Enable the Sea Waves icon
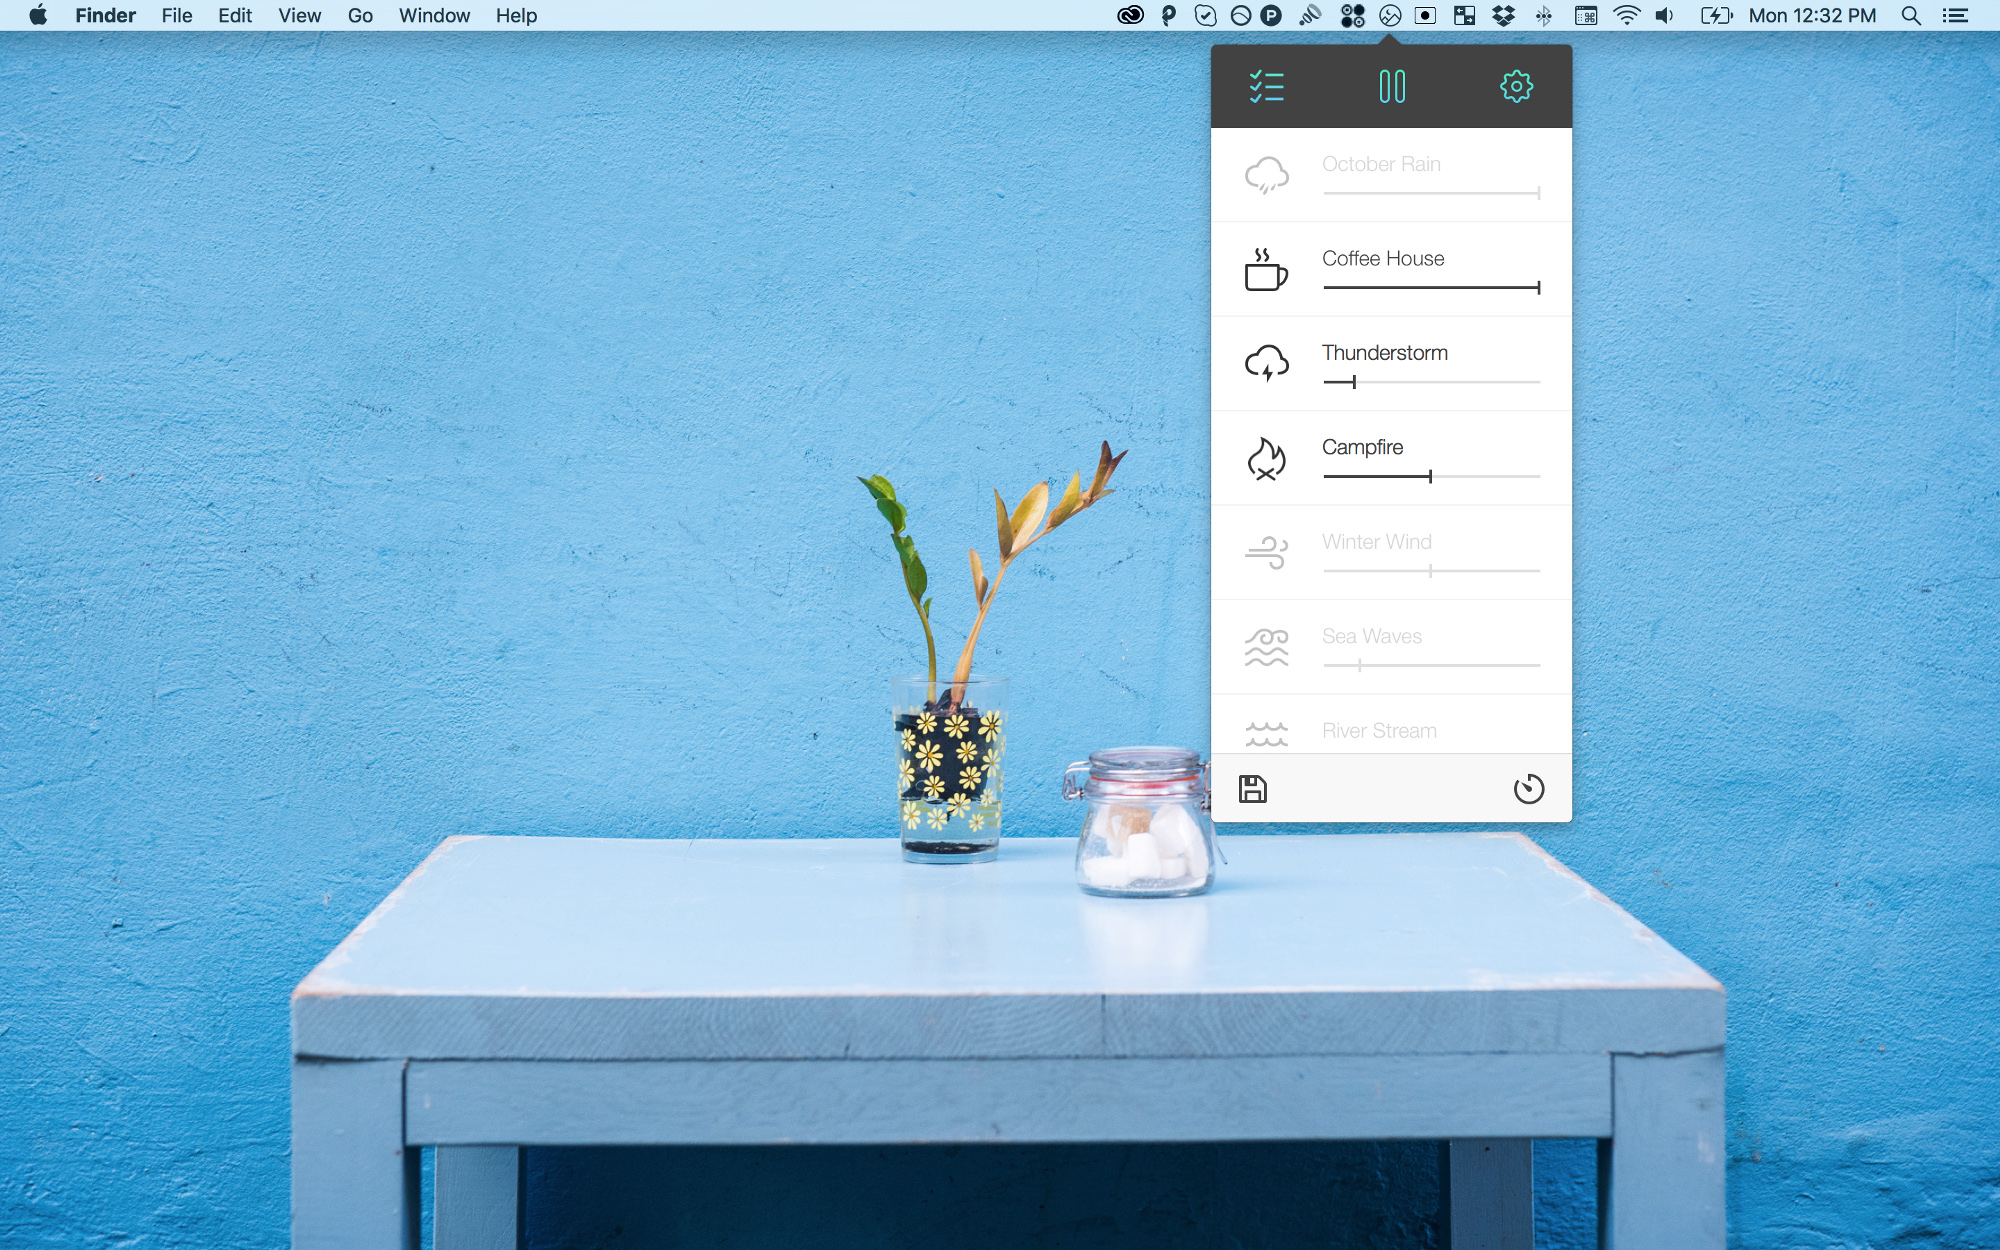This screenshot has height=1250, width=2000. coord(1266,647)
